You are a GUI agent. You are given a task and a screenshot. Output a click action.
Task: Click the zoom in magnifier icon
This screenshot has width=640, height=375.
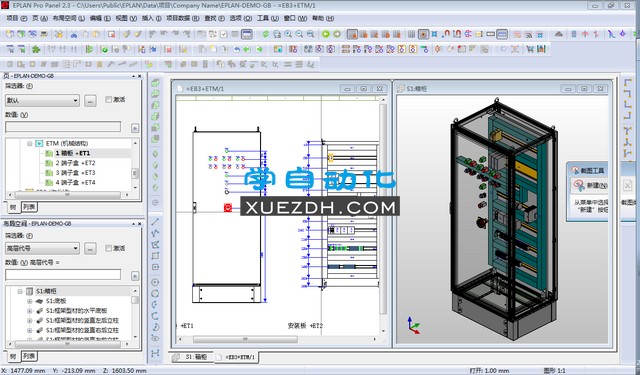click(x=288, y=34)
